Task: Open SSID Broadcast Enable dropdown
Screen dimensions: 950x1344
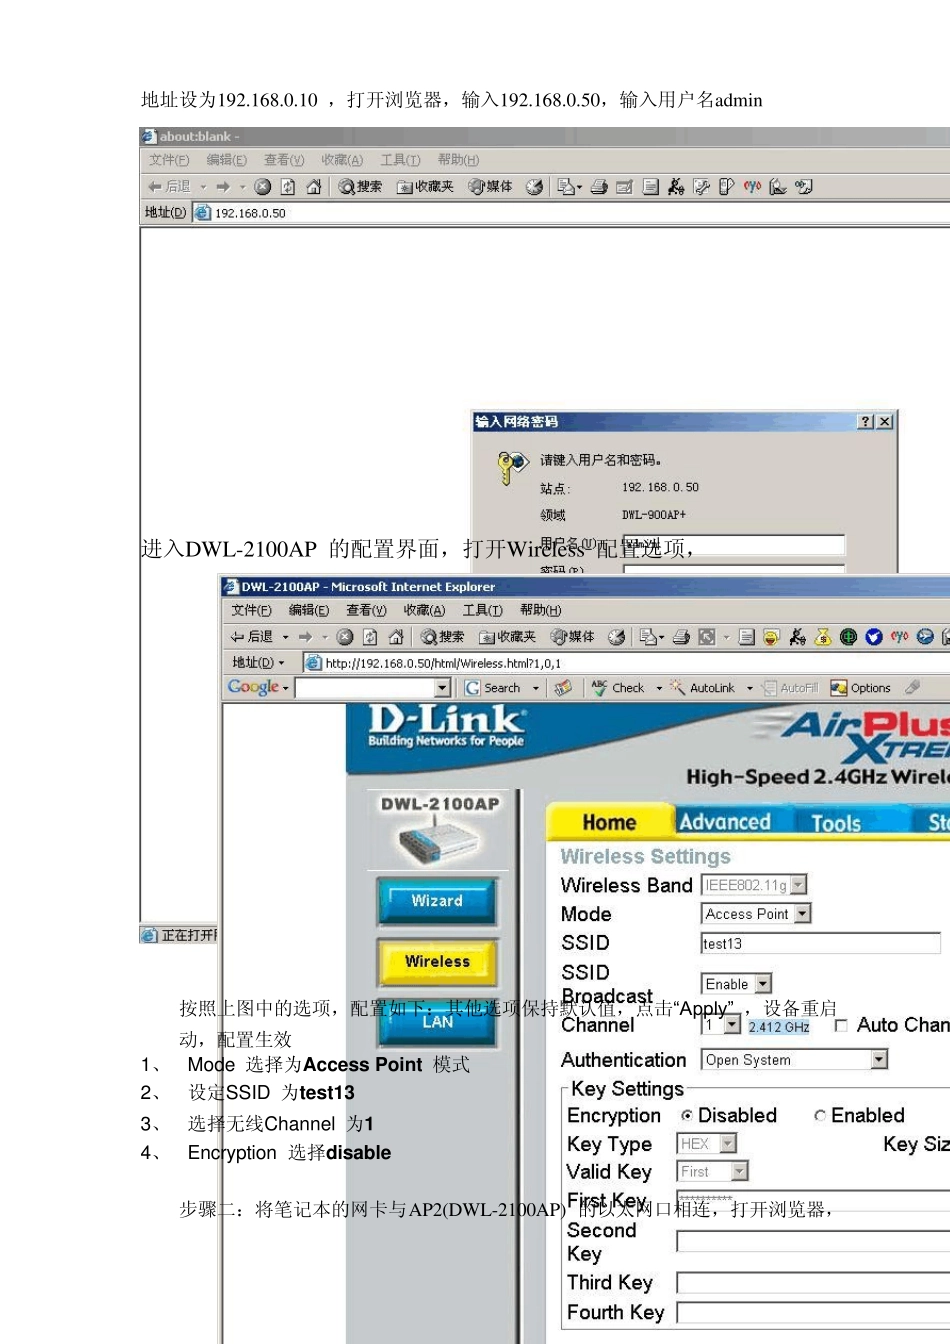Action: [x=763, y=984]
